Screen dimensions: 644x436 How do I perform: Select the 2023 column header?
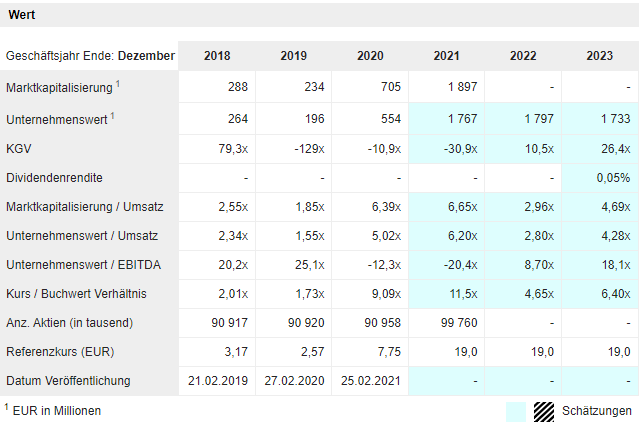pyautogui.click(x=600, y=56)
